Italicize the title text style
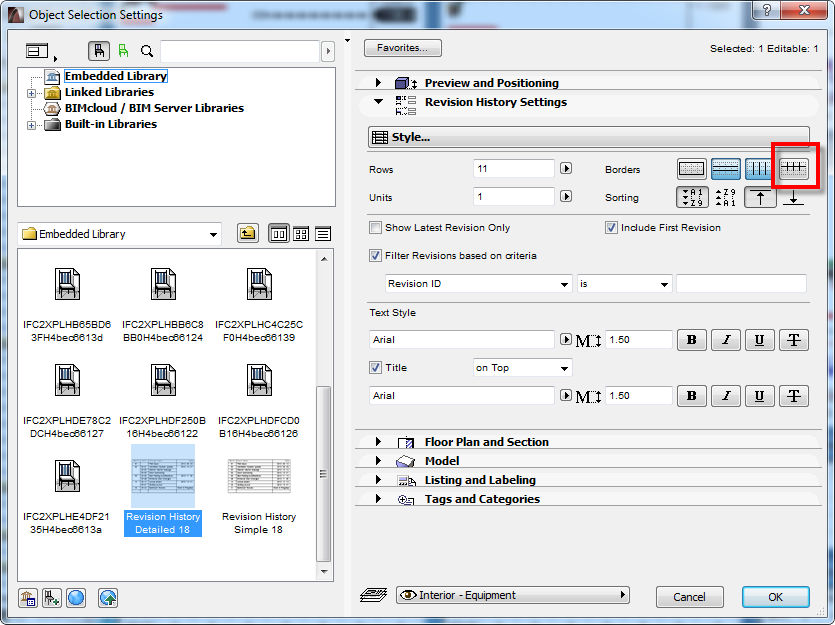 (x=725, y=395)
